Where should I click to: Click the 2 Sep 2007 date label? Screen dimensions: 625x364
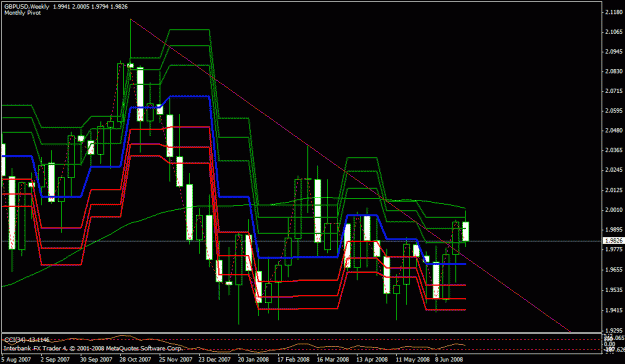click(x=55, y=359)
